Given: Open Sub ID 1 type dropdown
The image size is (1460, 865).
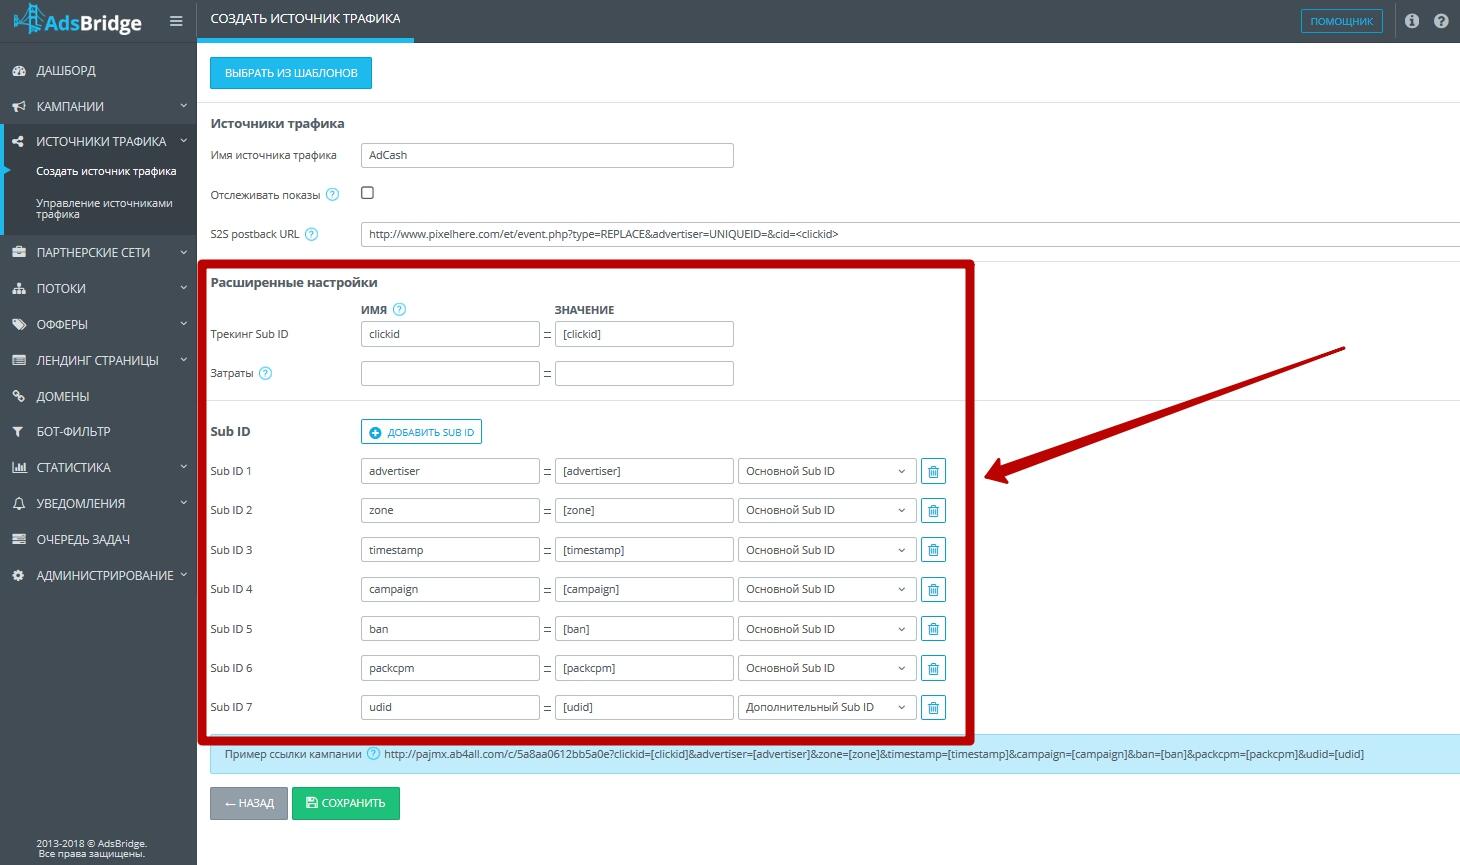Looking at the screenshot, I should (x=827, y=471).
